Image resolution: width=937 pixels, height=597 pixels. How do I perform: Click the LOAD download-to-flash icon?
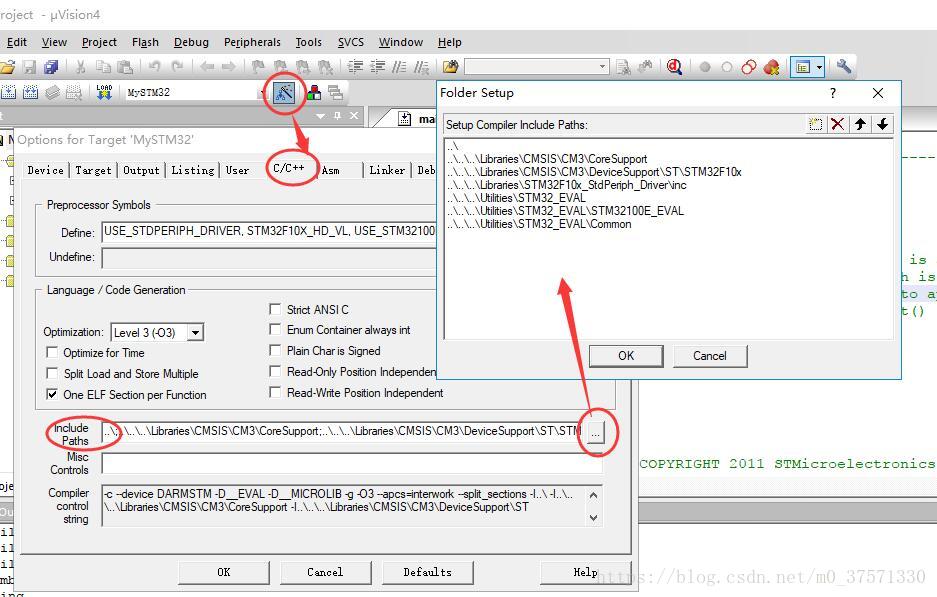pos(105,92)
